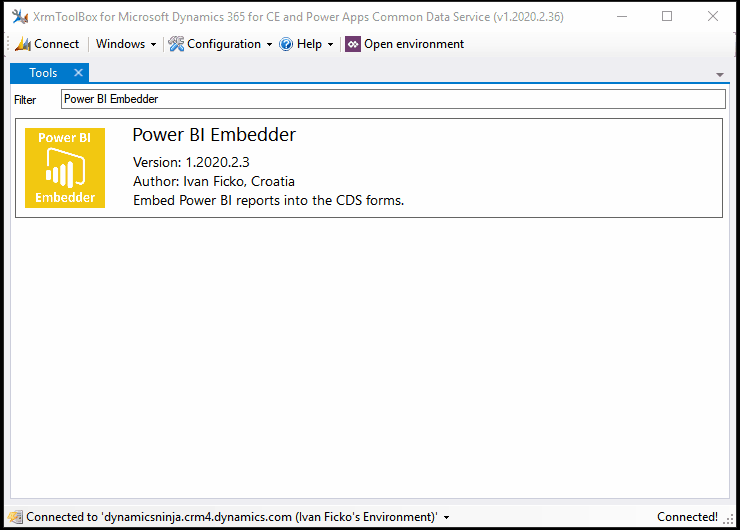Click the Embed Power BI reports description
Screen dimensions: 740x530
click(x=269, y=201)
